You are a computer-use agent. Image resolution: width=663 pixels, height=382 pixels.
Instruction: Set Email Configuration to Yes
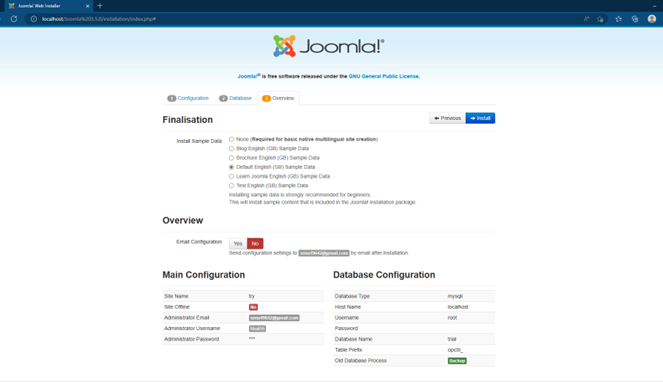pyautogui.click(x=238, y=244)
